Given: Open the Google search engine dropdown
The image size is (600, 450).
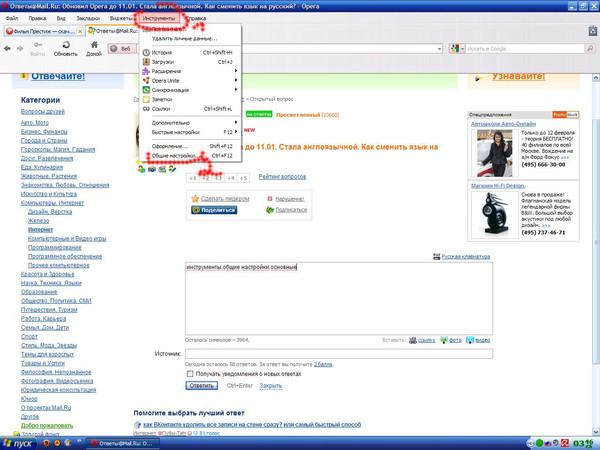Looking at the screenshot, I should coord(457,49).
